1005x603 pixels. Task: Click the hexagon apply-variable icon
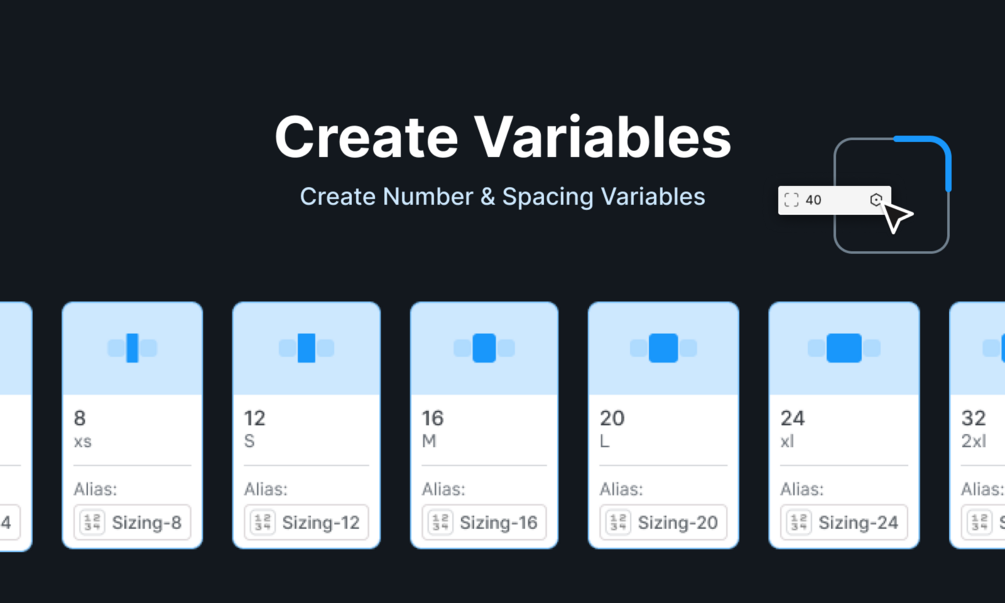coord(876,200)
